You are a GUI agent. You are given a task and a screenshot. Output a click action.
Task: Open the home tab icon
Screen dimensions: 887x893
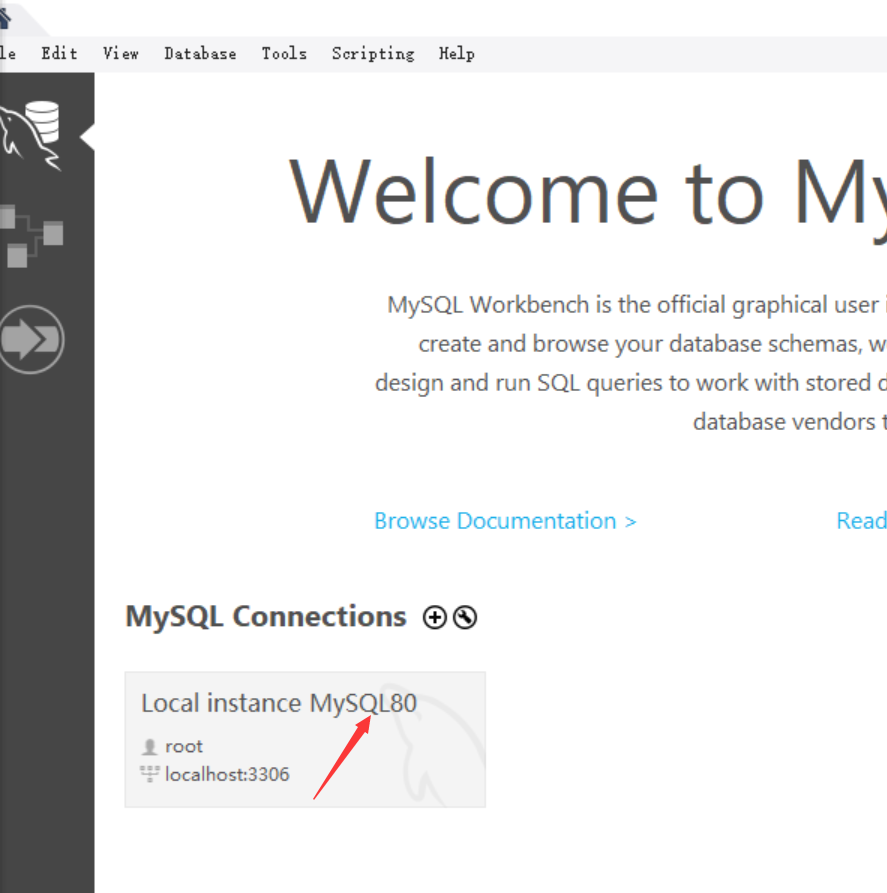(x=5, y=18)
